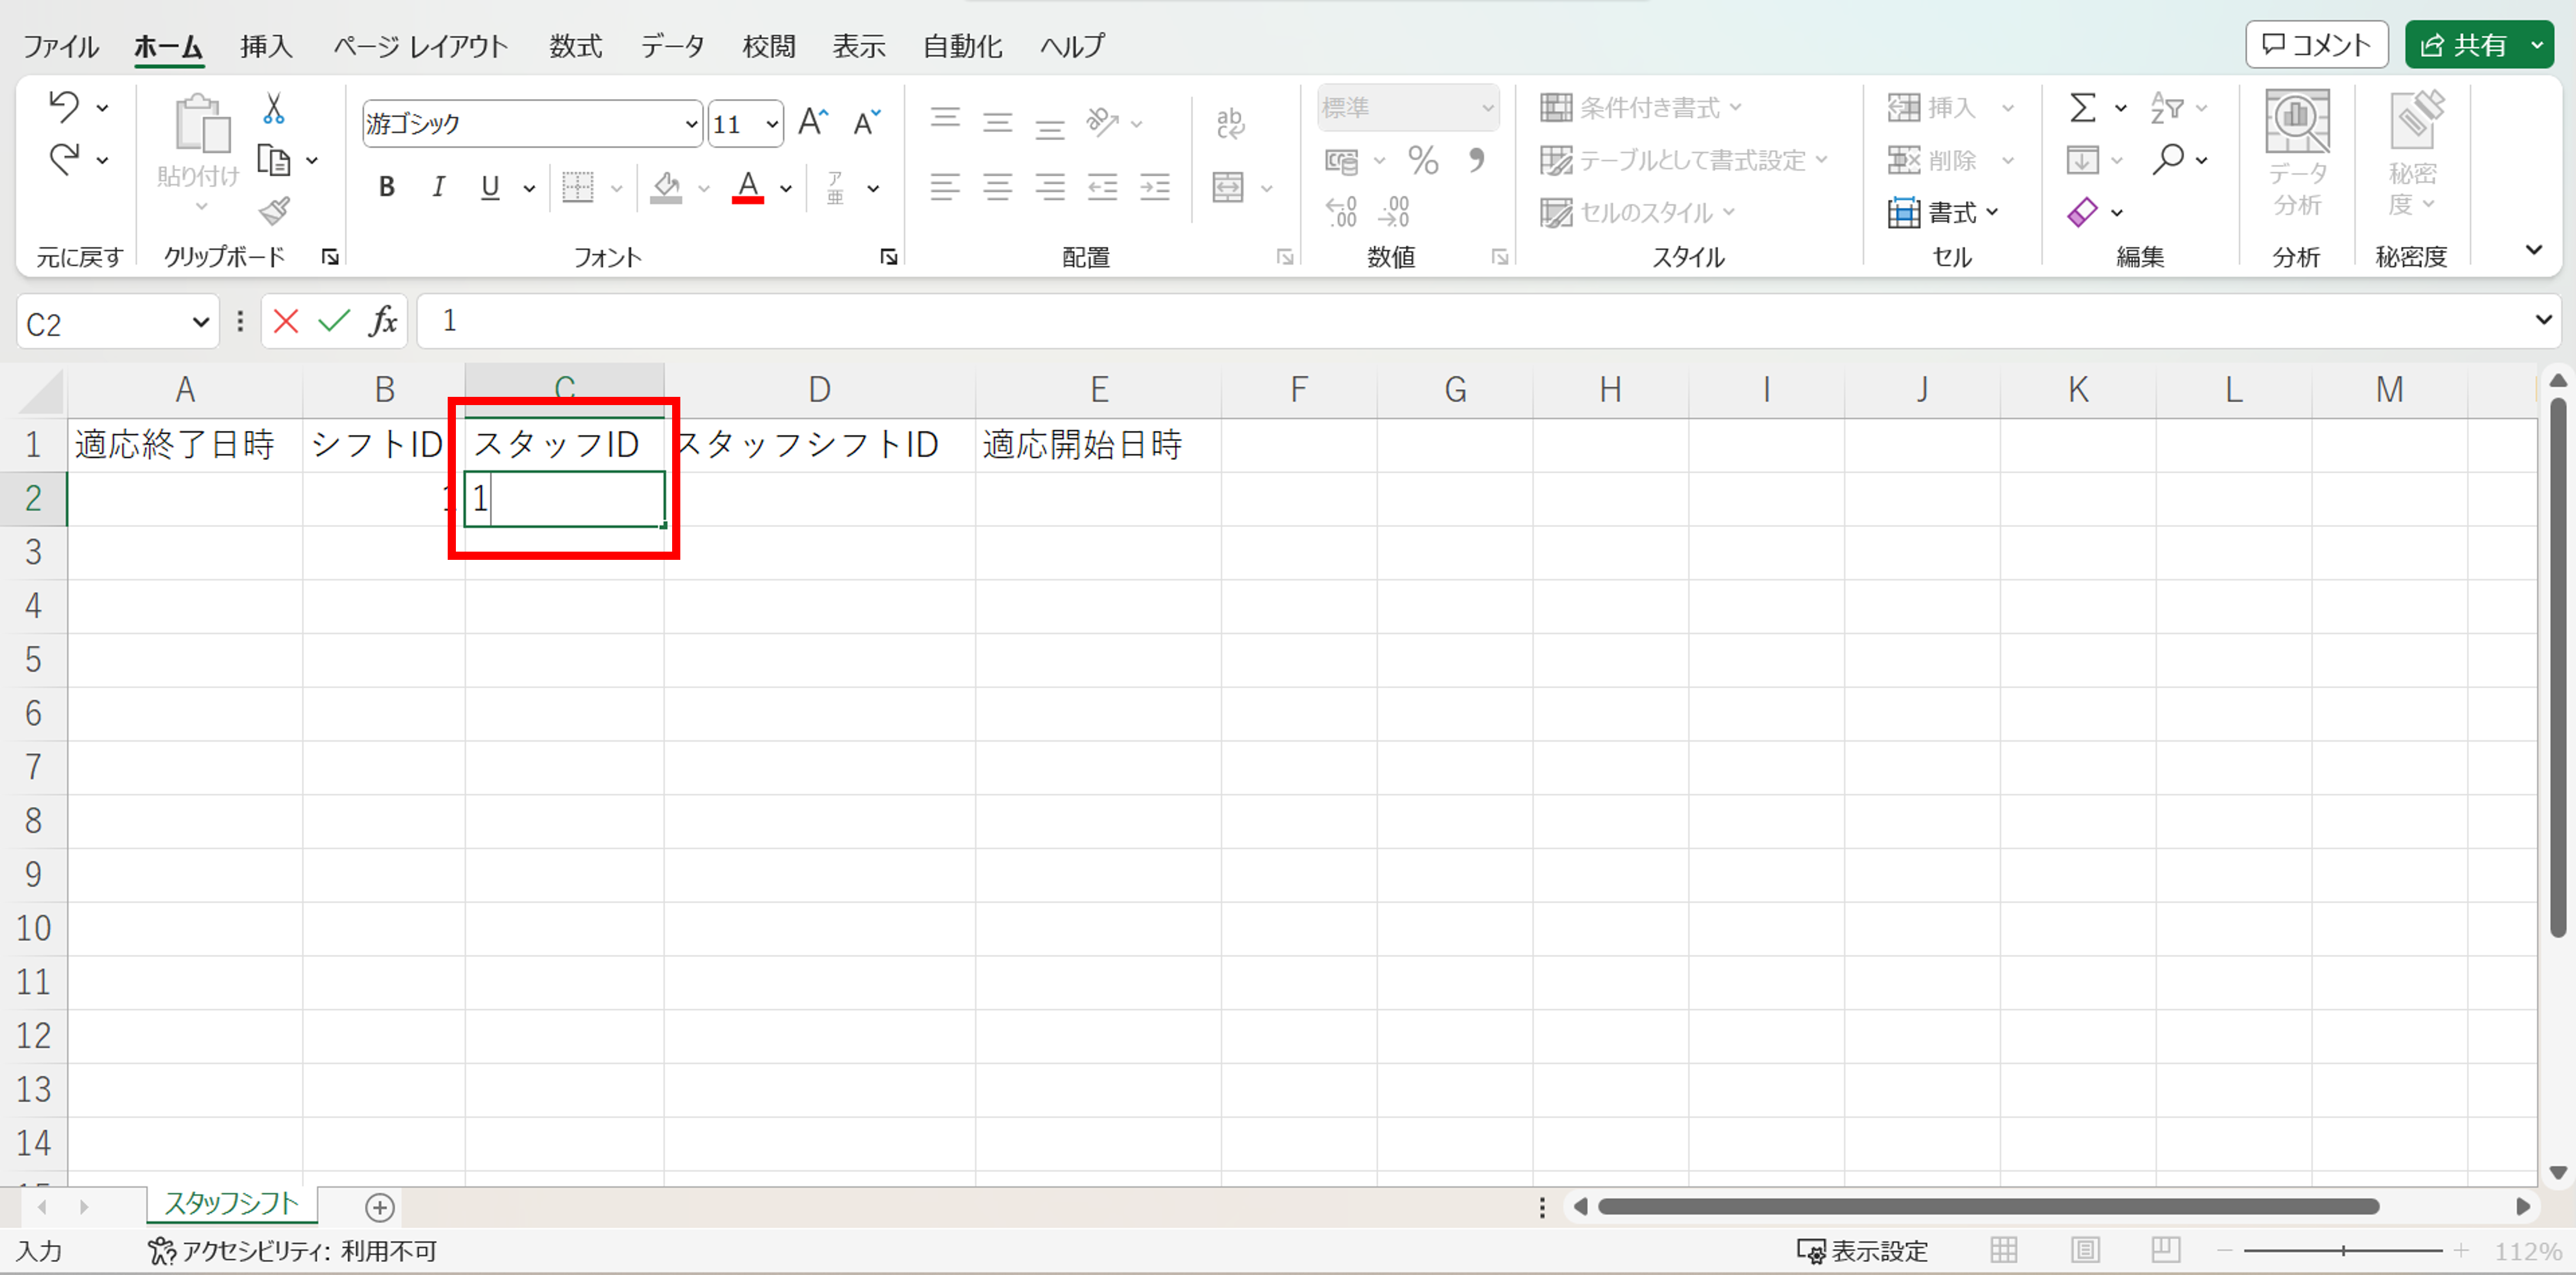Increase font size with the large A icon
The width and height of the screenshot is (2576, 1275).
tap(813, 123)
